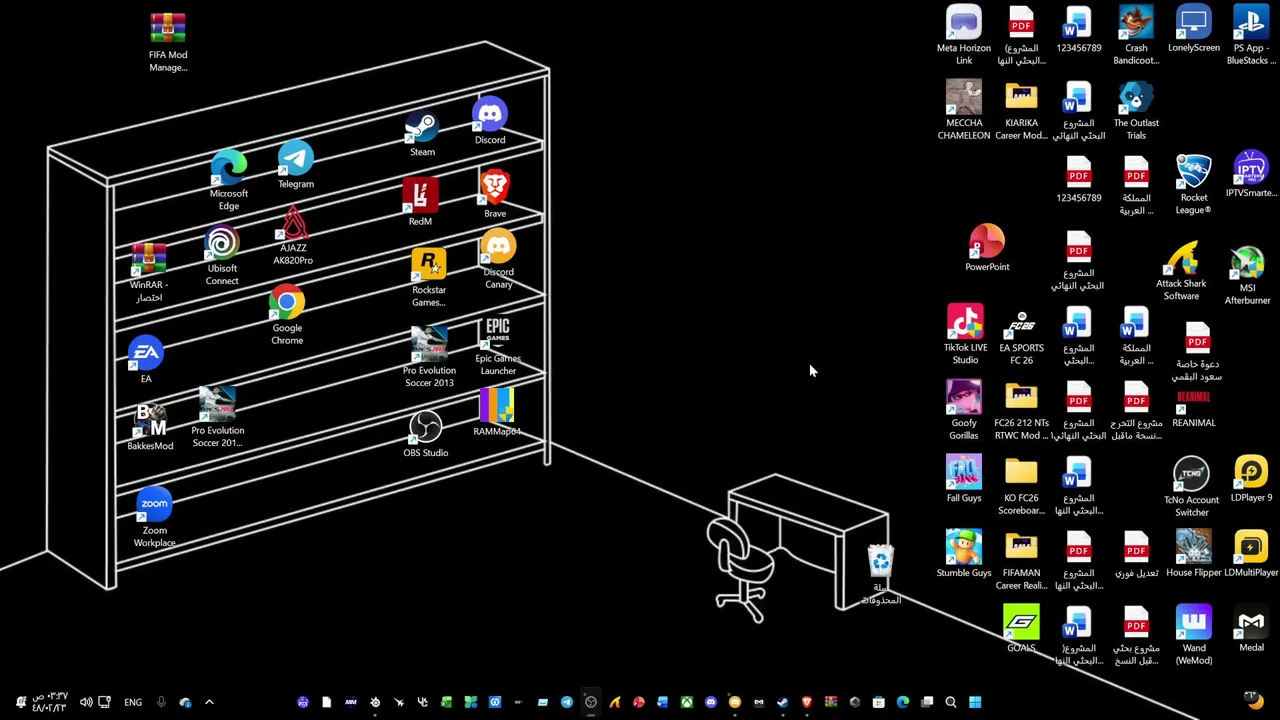The image size is (1280, 720).
Task: Click the Fall Guys desktop icon
Action: pos(964,479)
